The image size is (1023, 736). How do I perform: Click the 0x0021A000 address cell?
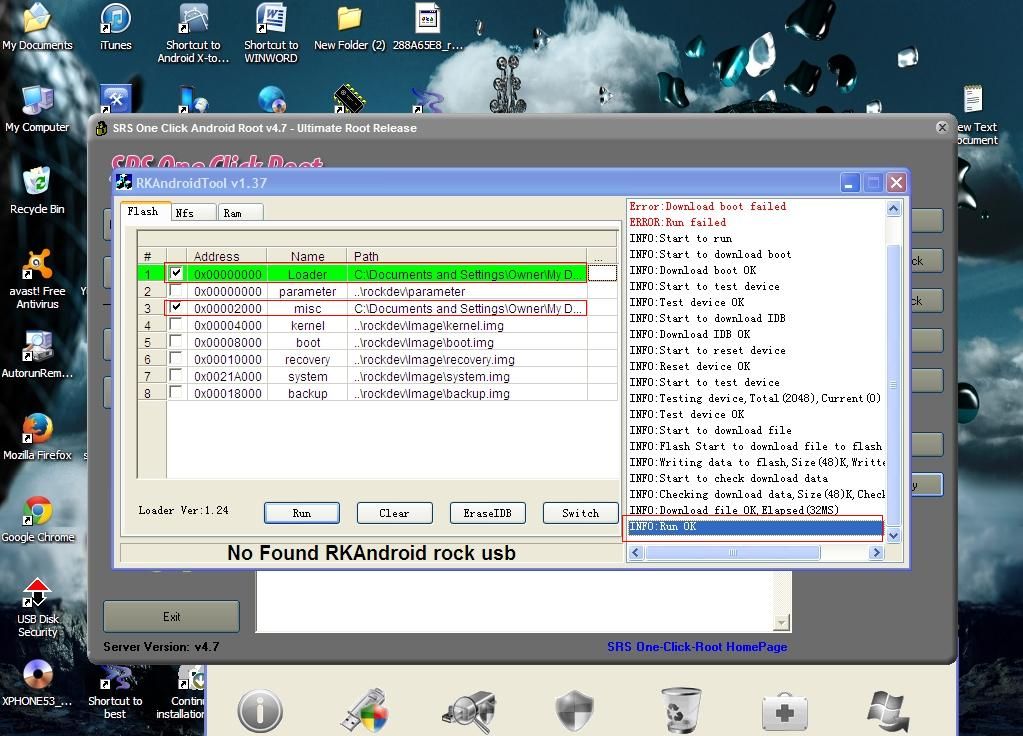click(x=227, y=376)
